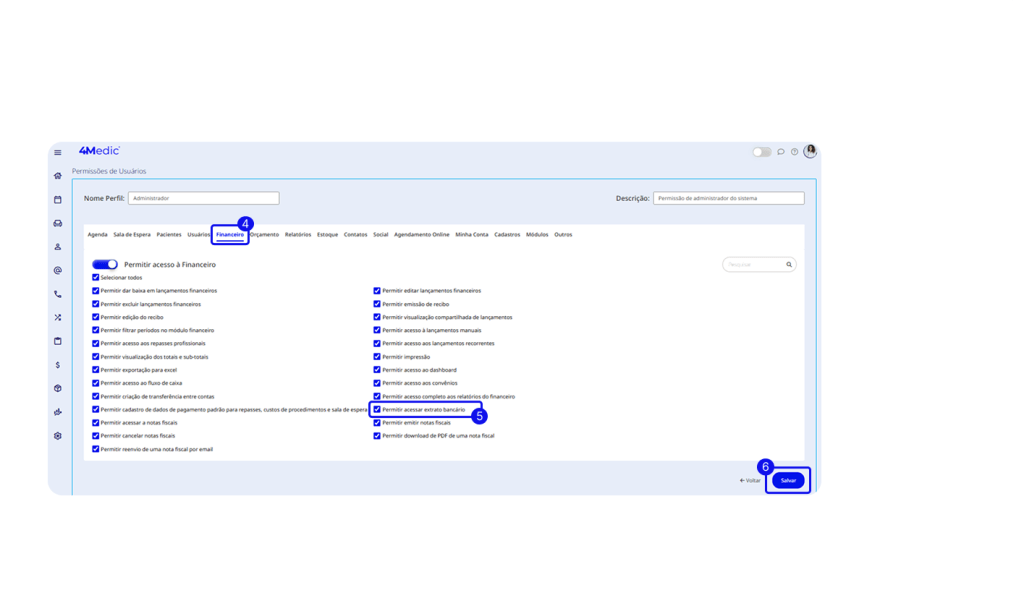Open the Relatórios tab

coord(298,234)
